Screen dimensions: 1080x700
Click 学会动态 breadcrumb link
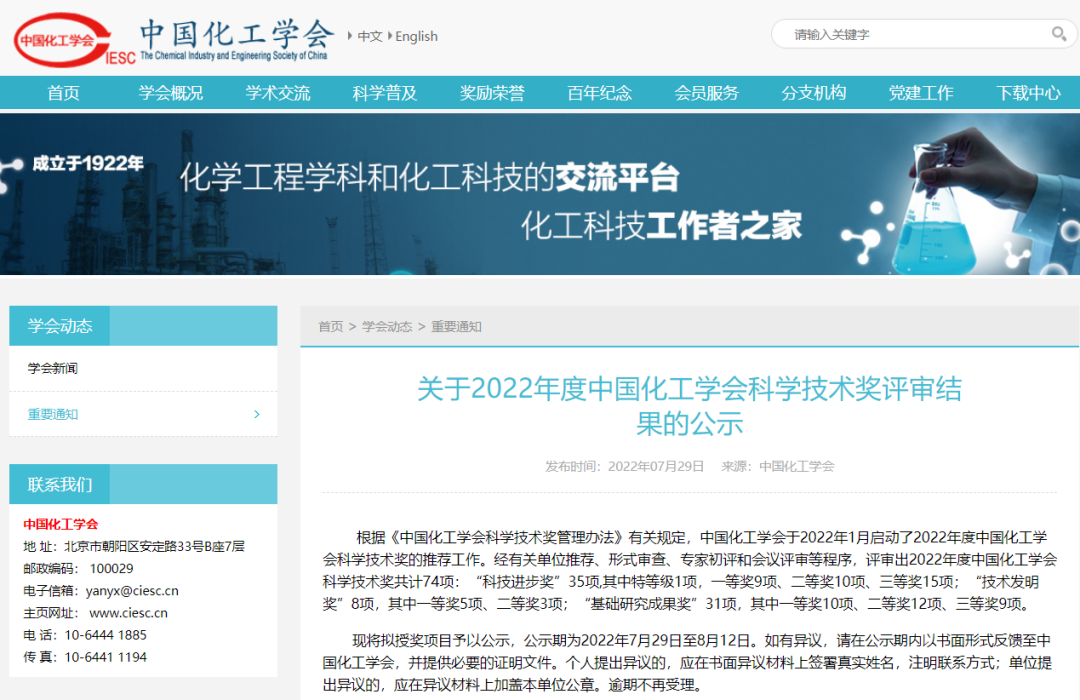[387, 327]
